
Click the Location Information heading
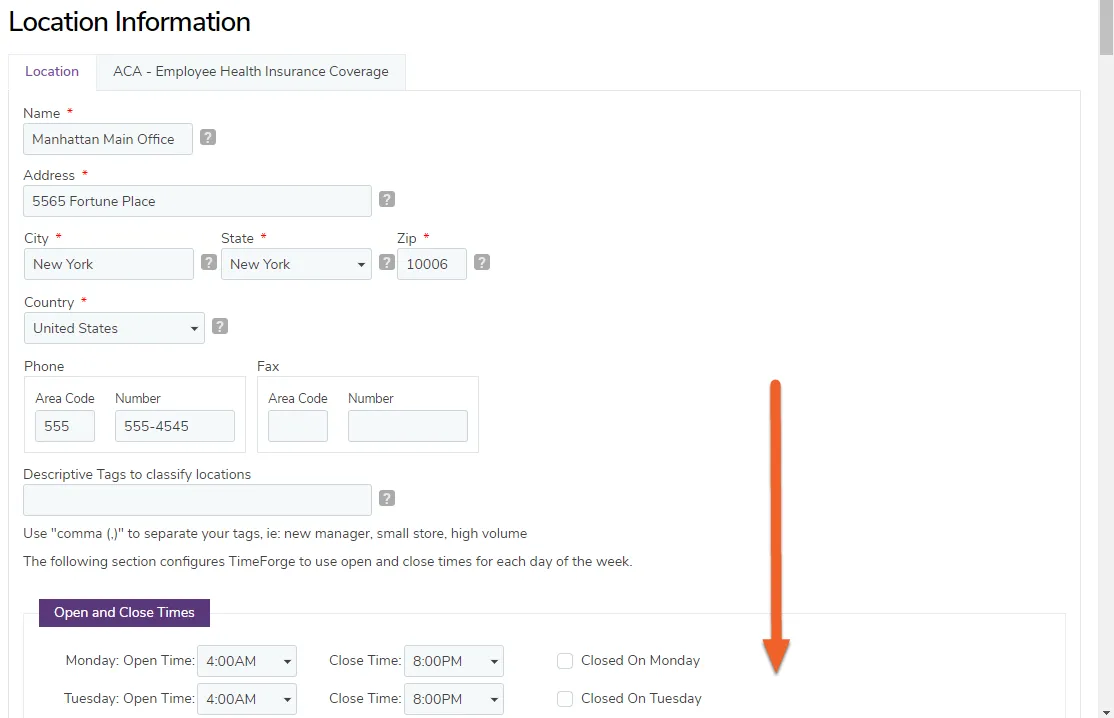[x=129, y=21]
